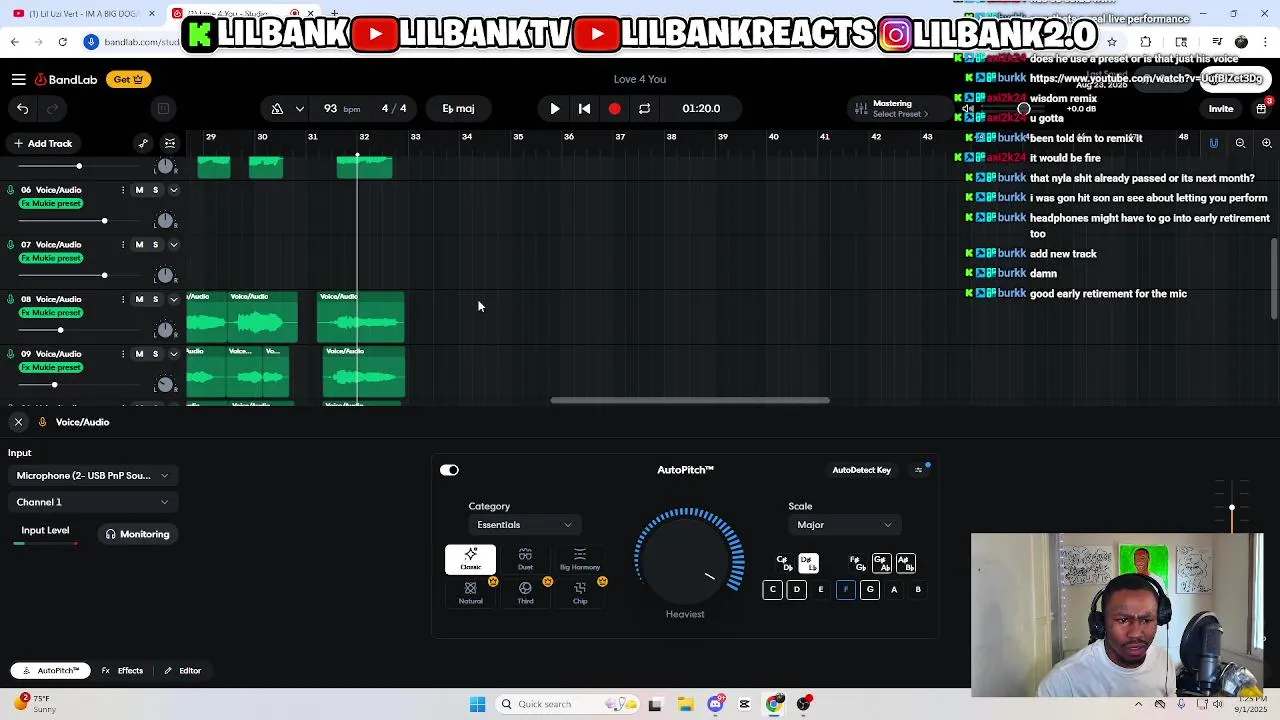The width and height of the screenshot is (1280, 720).
Task: Open the Eb maj key selector
Action: click(458, 108)
